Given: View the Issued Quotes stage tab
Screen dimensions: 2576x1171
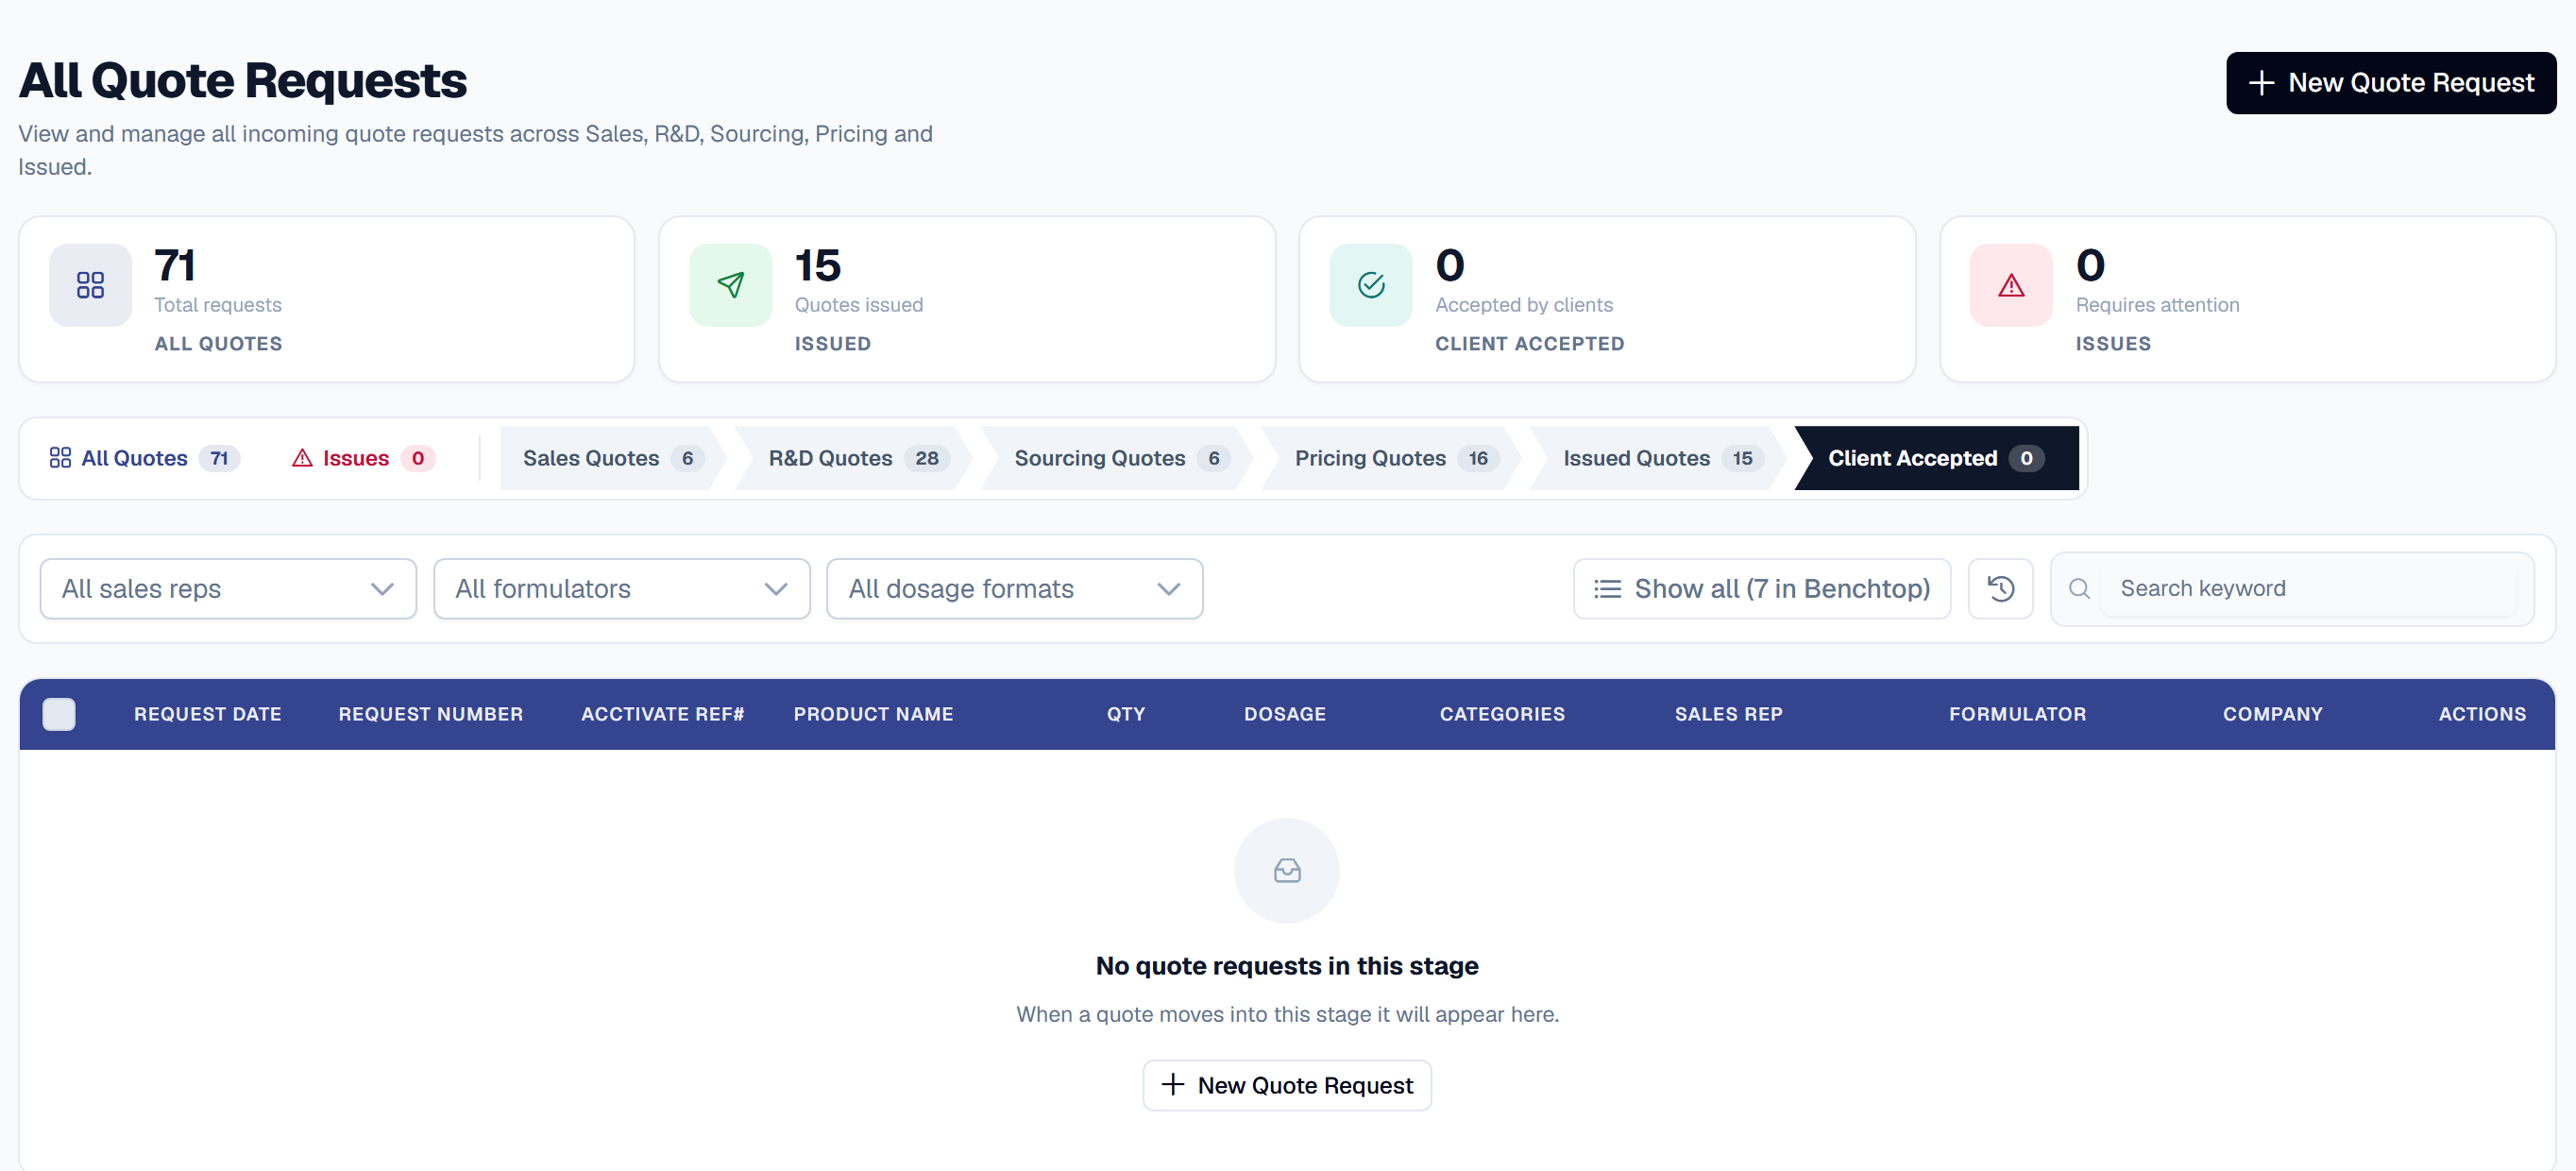Looking at the screenshot, I should coord(1658,458).
